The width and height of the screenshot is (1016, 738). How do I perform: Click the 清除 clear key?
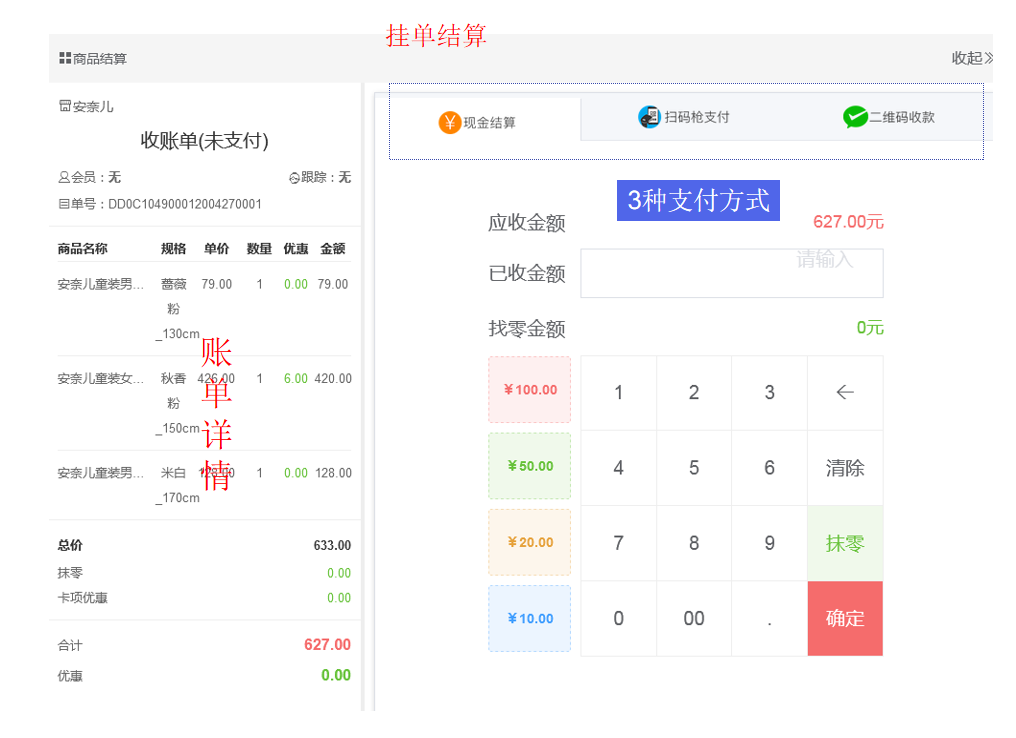845,468
